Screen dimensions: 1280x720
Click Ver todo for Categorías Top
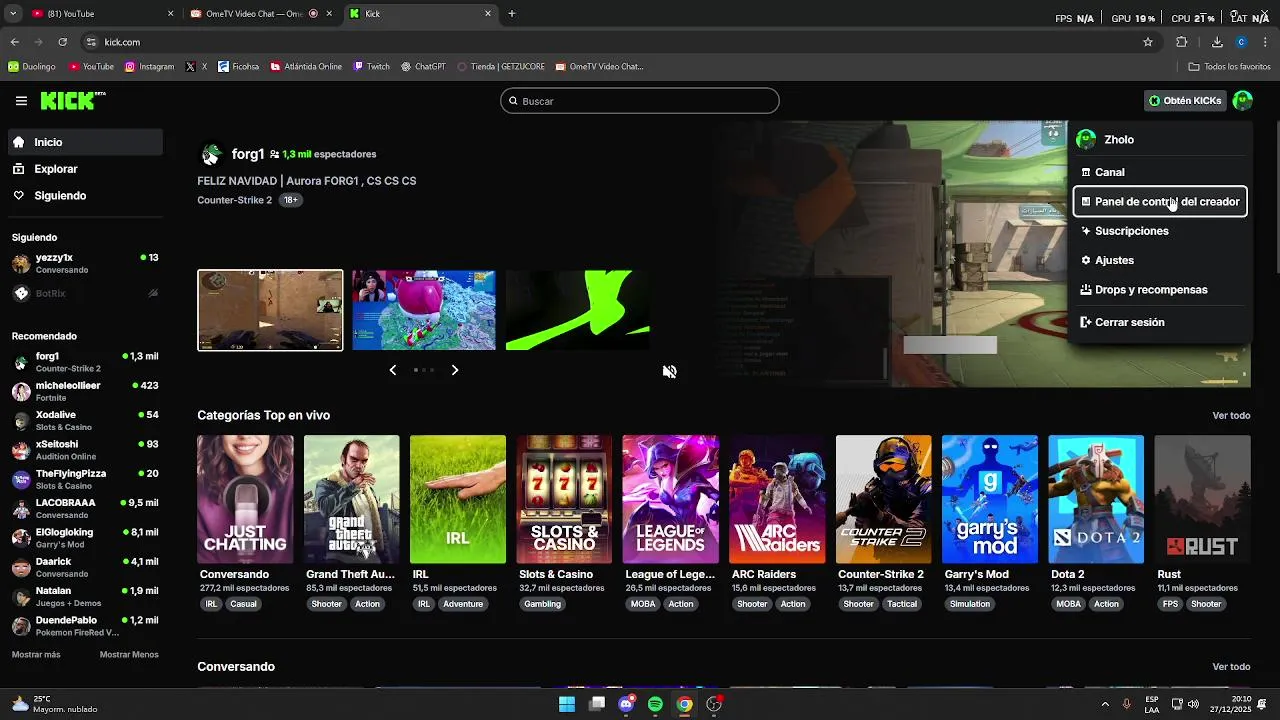[x=1231, y=415]
